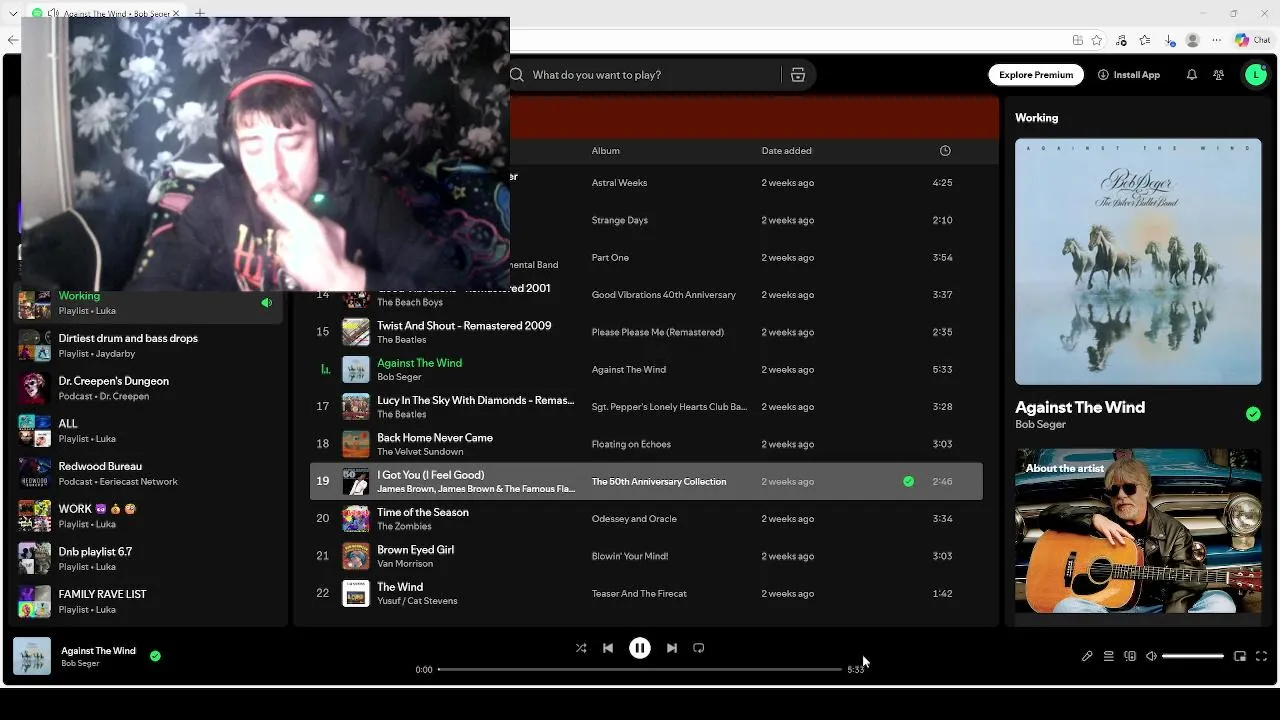Click The Beatles under Twist And Shout
The height and width of the screenshot is (720, 1280).
point(401,339)
